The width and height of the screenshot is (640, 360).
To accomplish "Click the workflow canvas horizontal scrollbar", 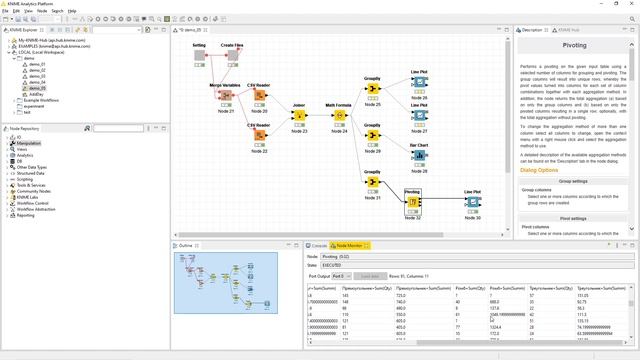I will click(311, 235).
